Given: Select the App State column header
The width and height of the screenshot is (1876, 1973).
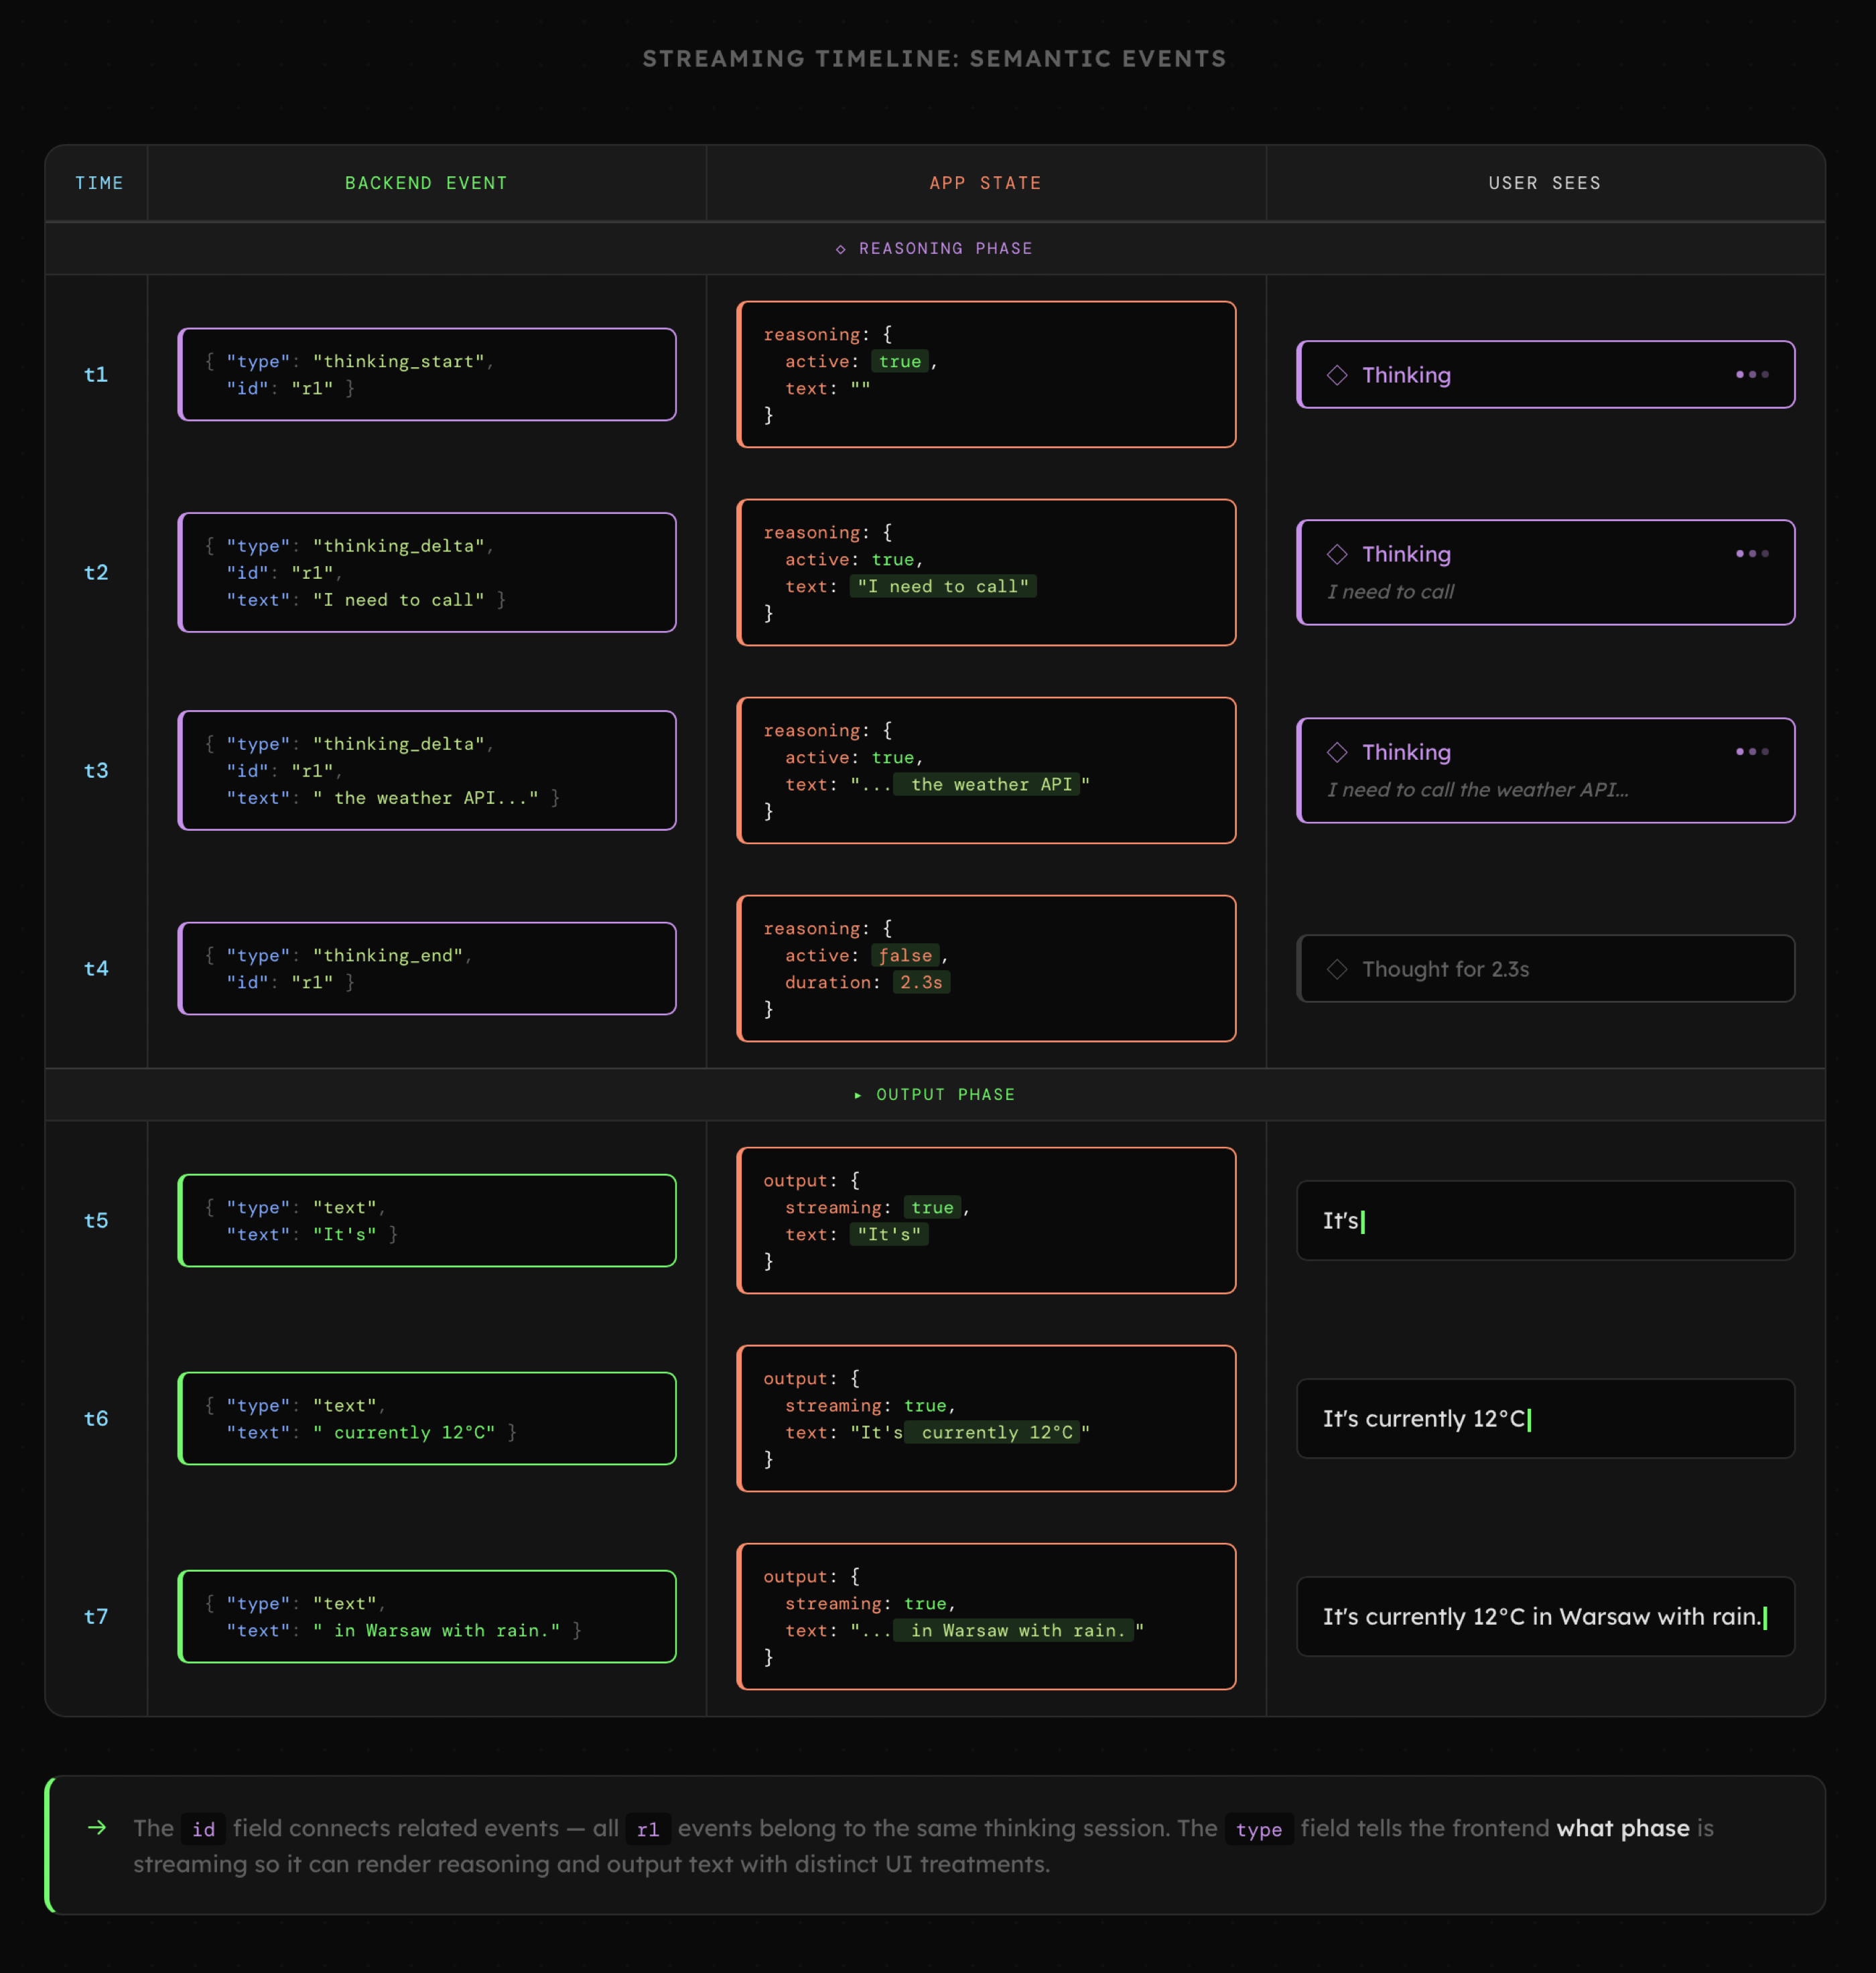Looking at the screenshot, I should [985, 183].
